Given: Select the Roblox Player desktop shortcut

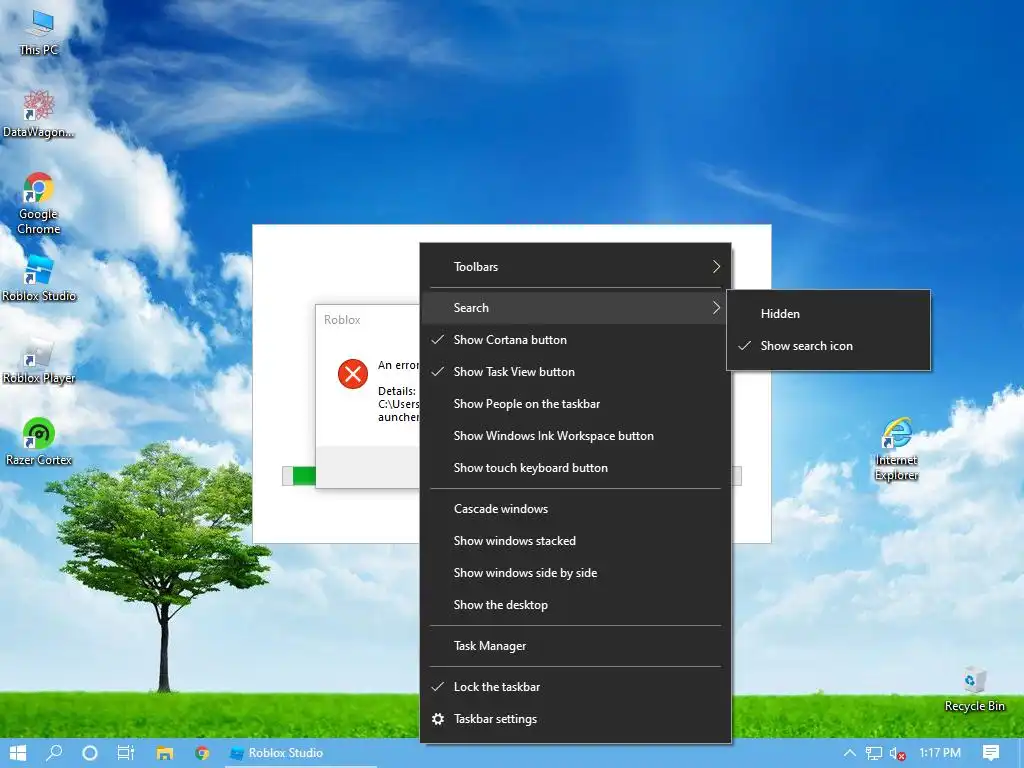Looking at the screenshot, I should click(39, 361).
